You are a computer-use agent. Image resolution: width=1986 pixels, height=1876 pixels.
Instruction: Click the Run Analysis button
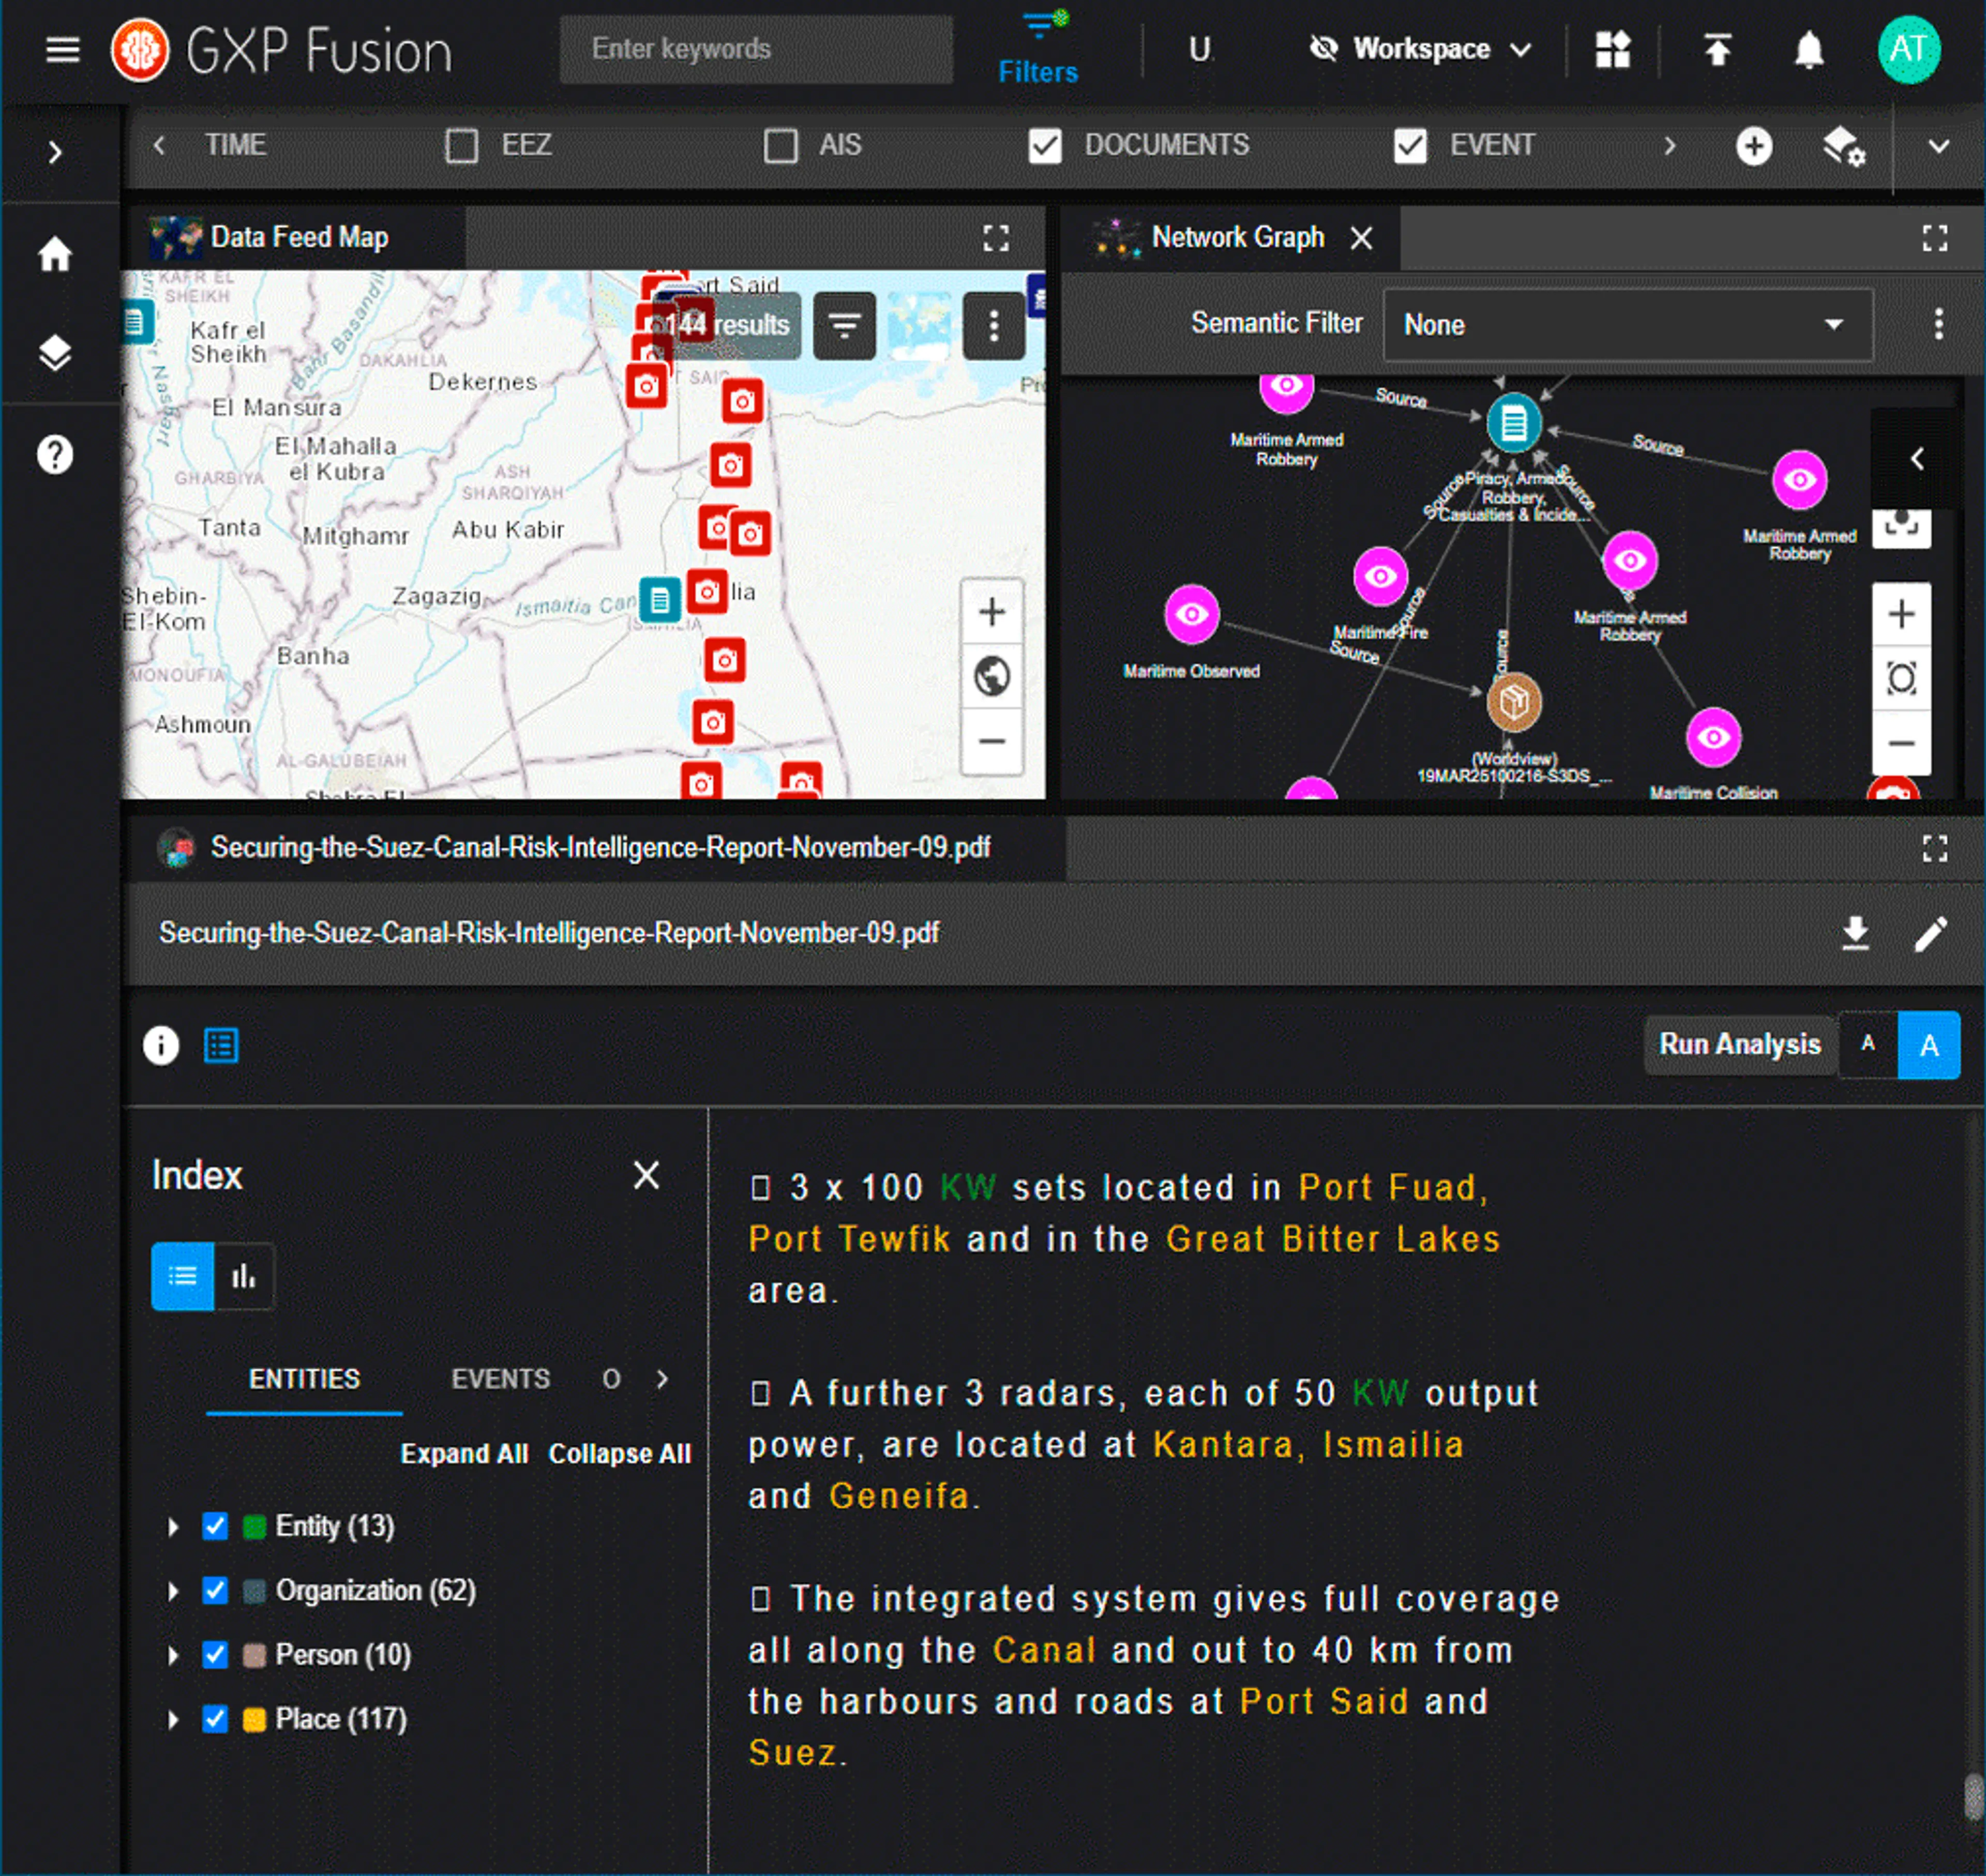1739,1044
